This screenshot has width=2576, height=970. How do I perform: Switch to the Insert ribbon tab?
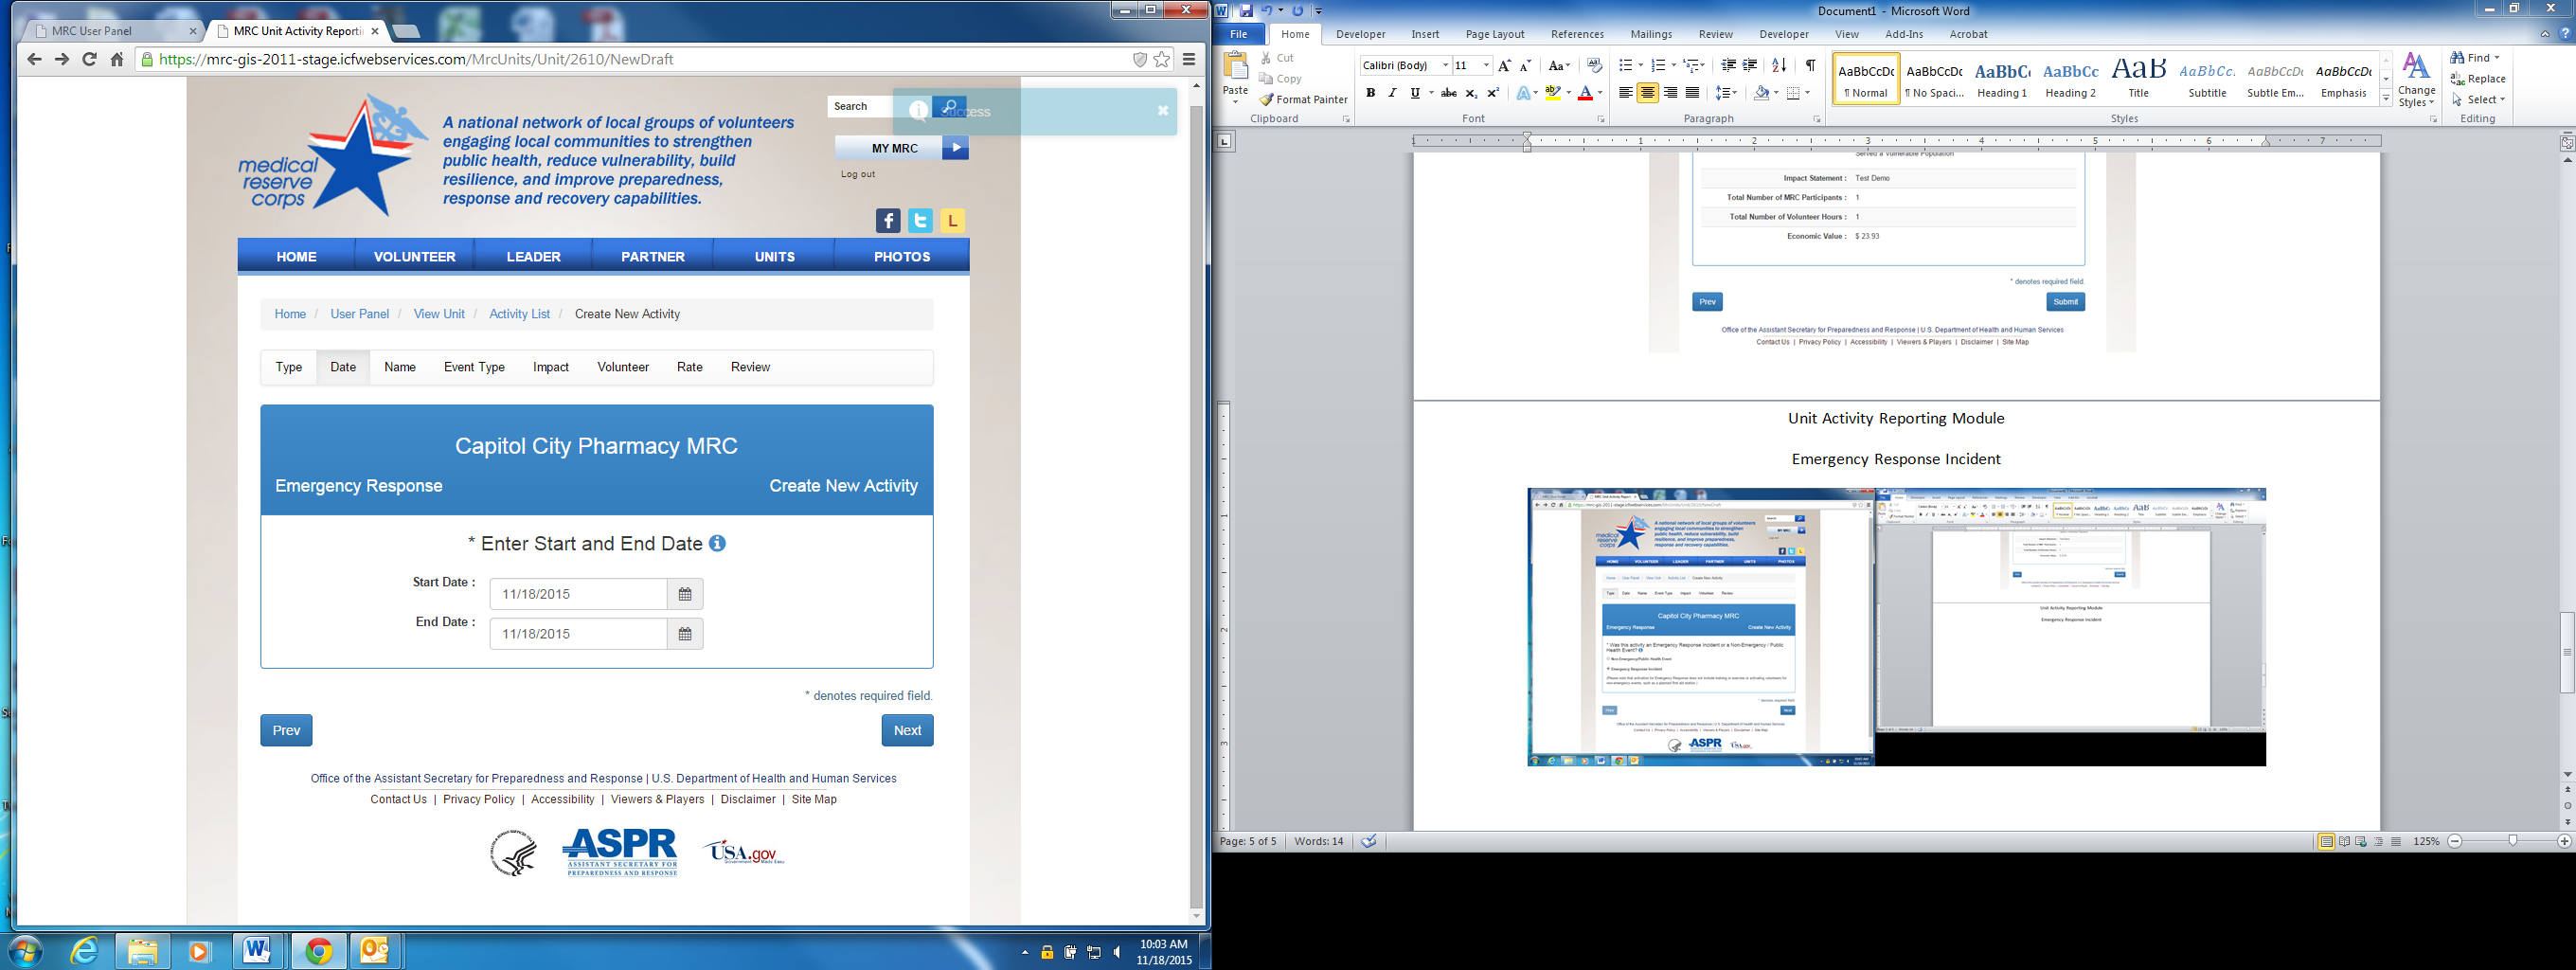tap(1425, 34)
